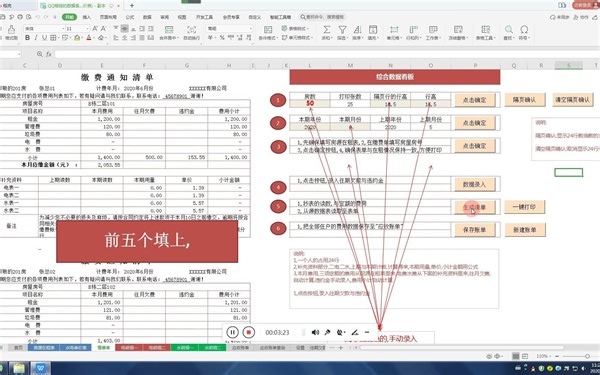Screen dimensions: 600x375
Task: Click the insert function fx icon
Action: click(49, 54)
